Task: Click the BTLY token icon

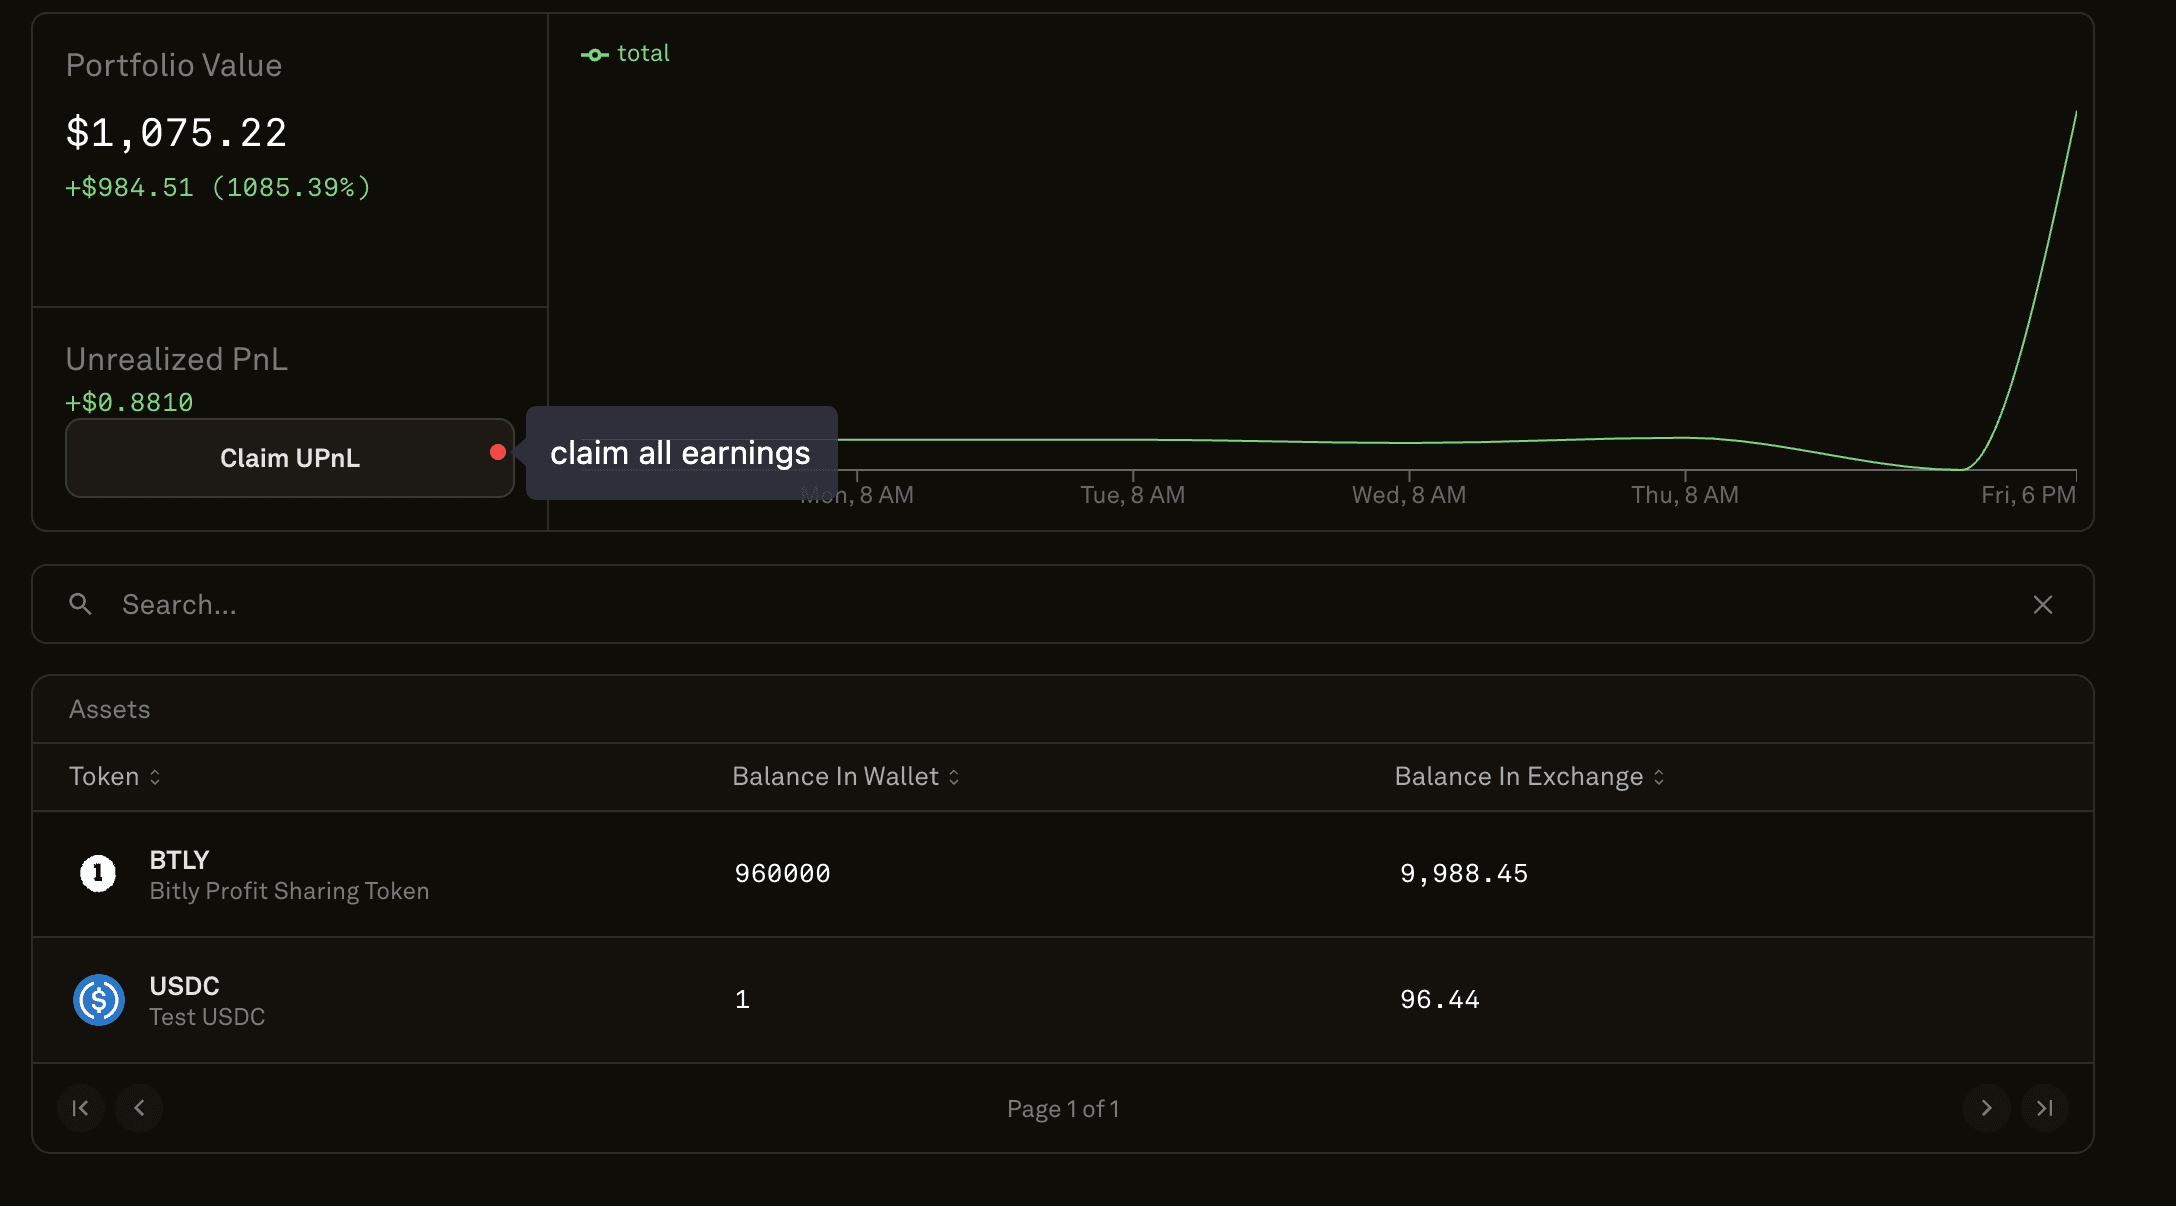Action: (98, 874)
